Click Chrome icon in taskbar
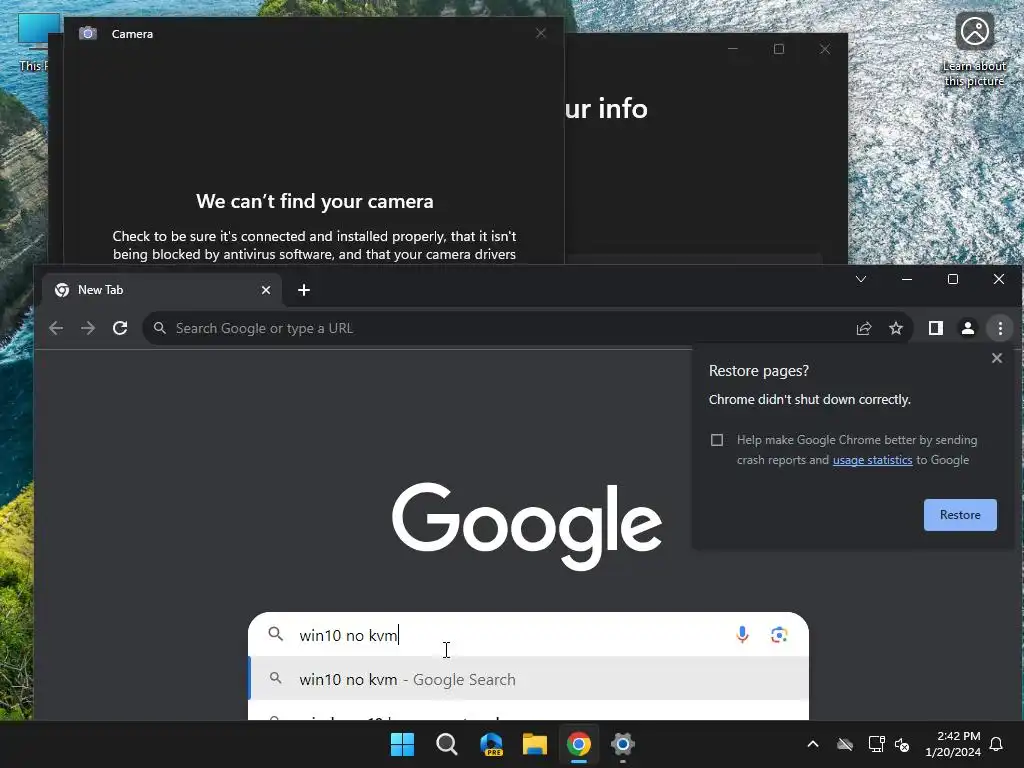This screenshot has height=768, width=1024. (579, 744)
